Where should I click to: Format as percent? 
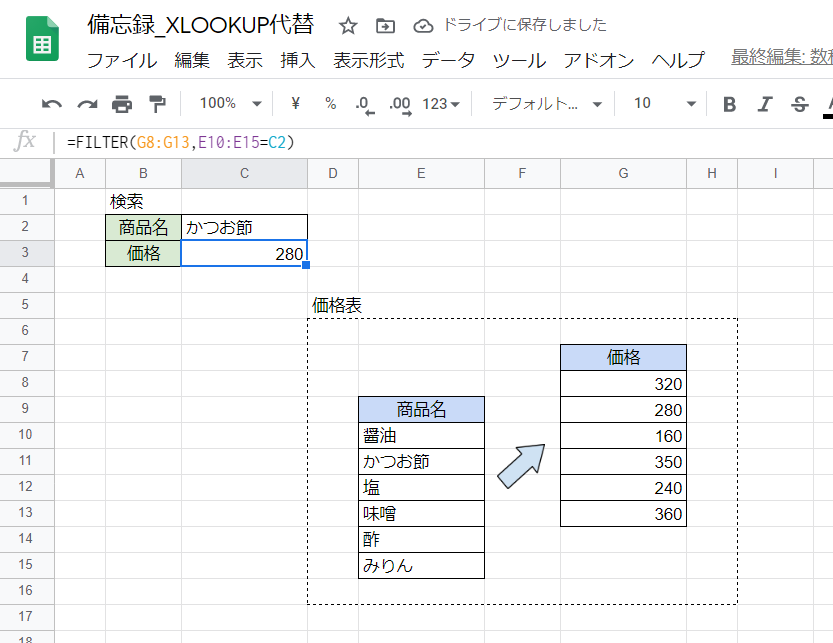(330, 103)
